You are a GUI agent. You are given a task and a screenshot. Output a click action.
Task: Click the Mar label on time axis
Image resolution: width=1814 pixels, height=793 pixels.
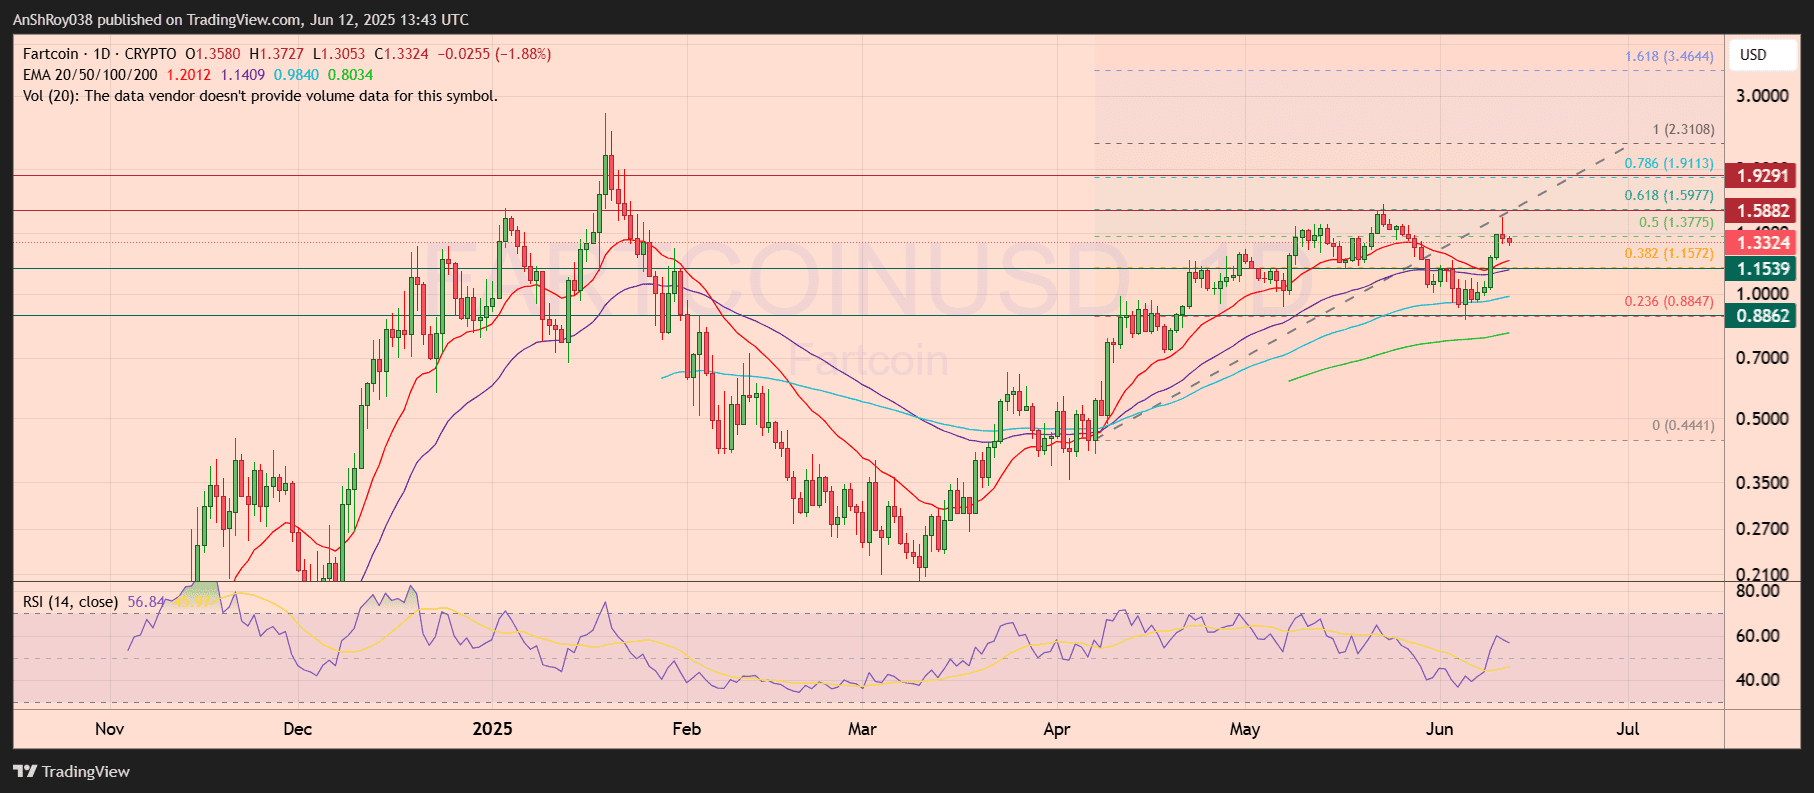[x=862, y=729]
